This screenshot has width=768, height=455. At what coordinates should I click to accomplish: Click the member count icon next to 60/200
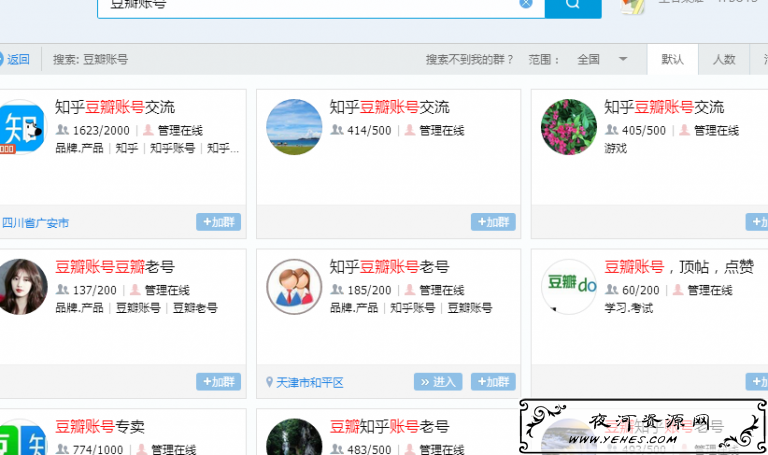[612, 289]
